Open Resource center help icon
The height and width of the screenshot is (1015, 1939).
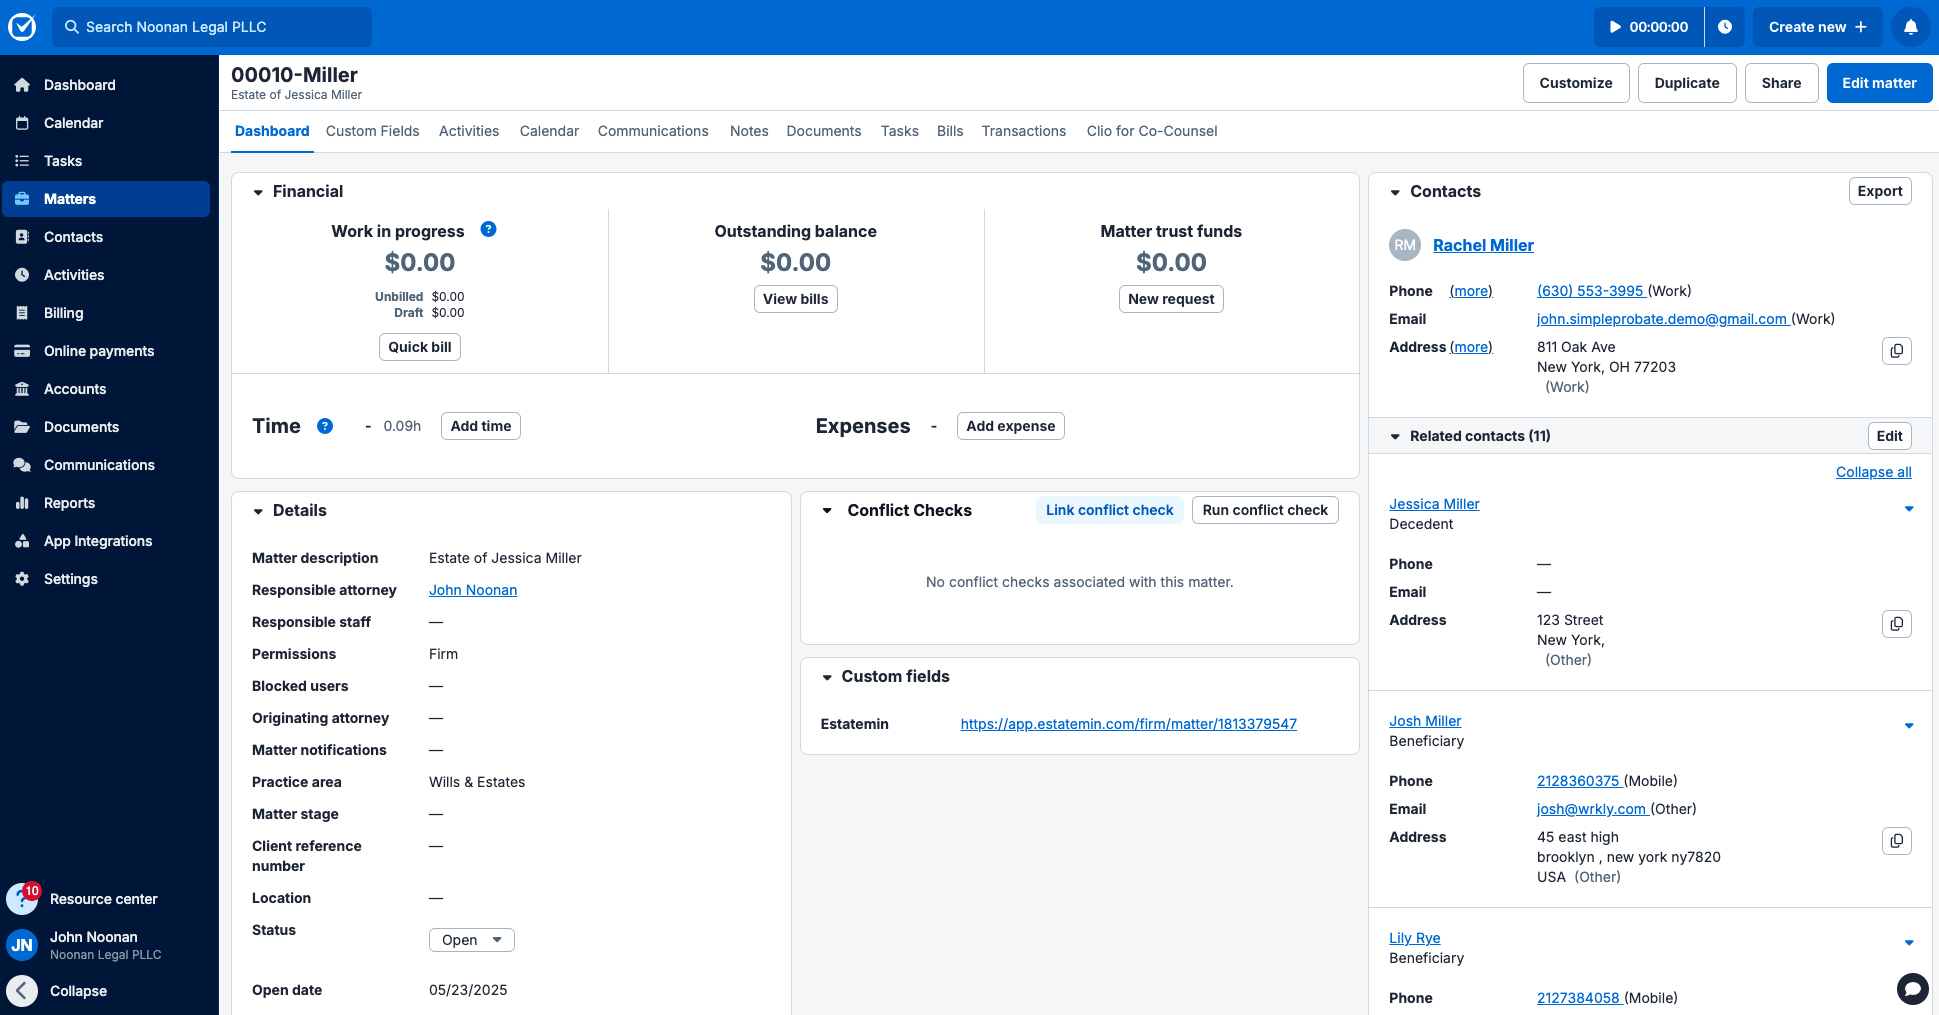point(23,898)
